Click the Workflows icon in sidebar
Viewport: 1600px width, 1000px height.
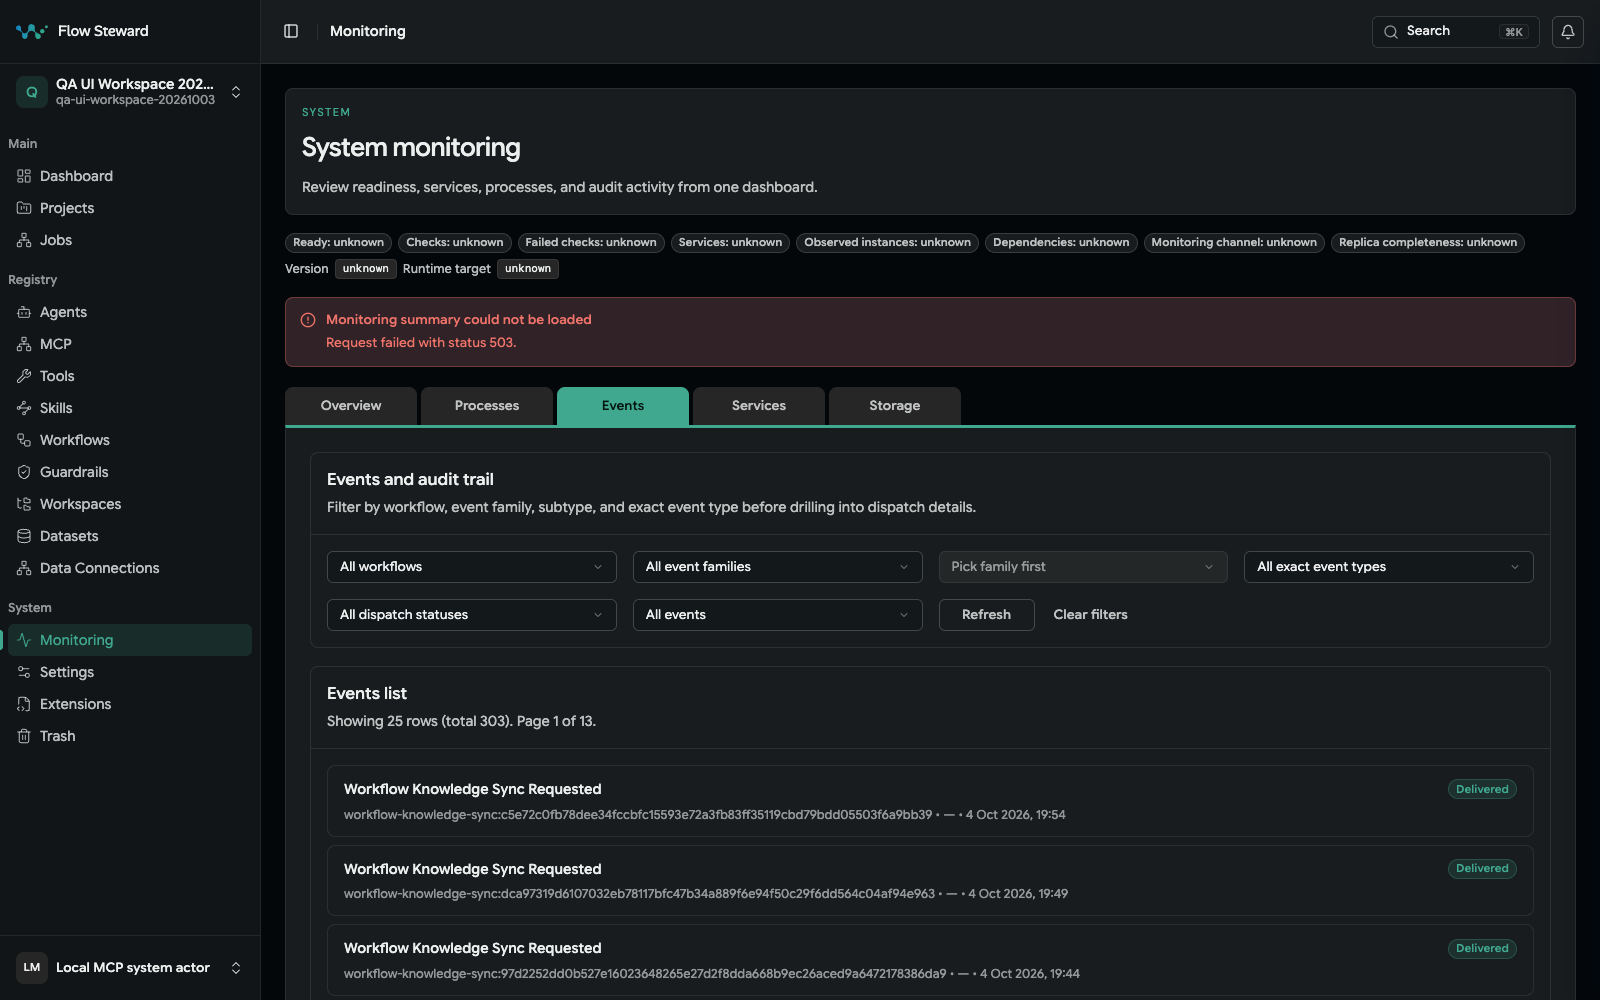coord(24,440)
